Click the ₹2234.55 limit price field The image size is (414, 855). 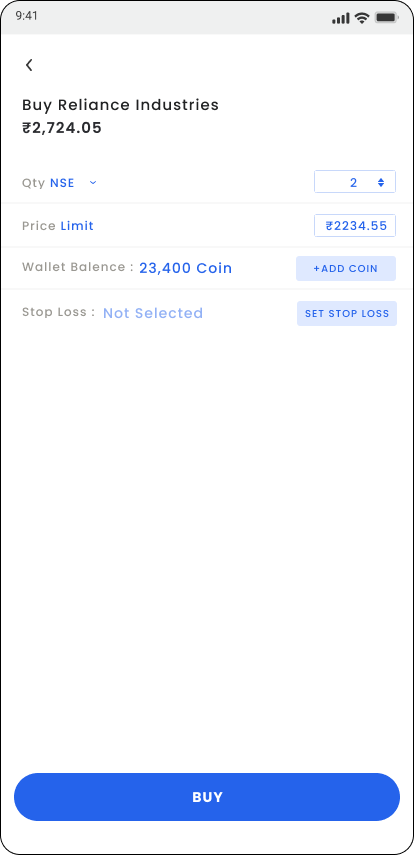355,226
